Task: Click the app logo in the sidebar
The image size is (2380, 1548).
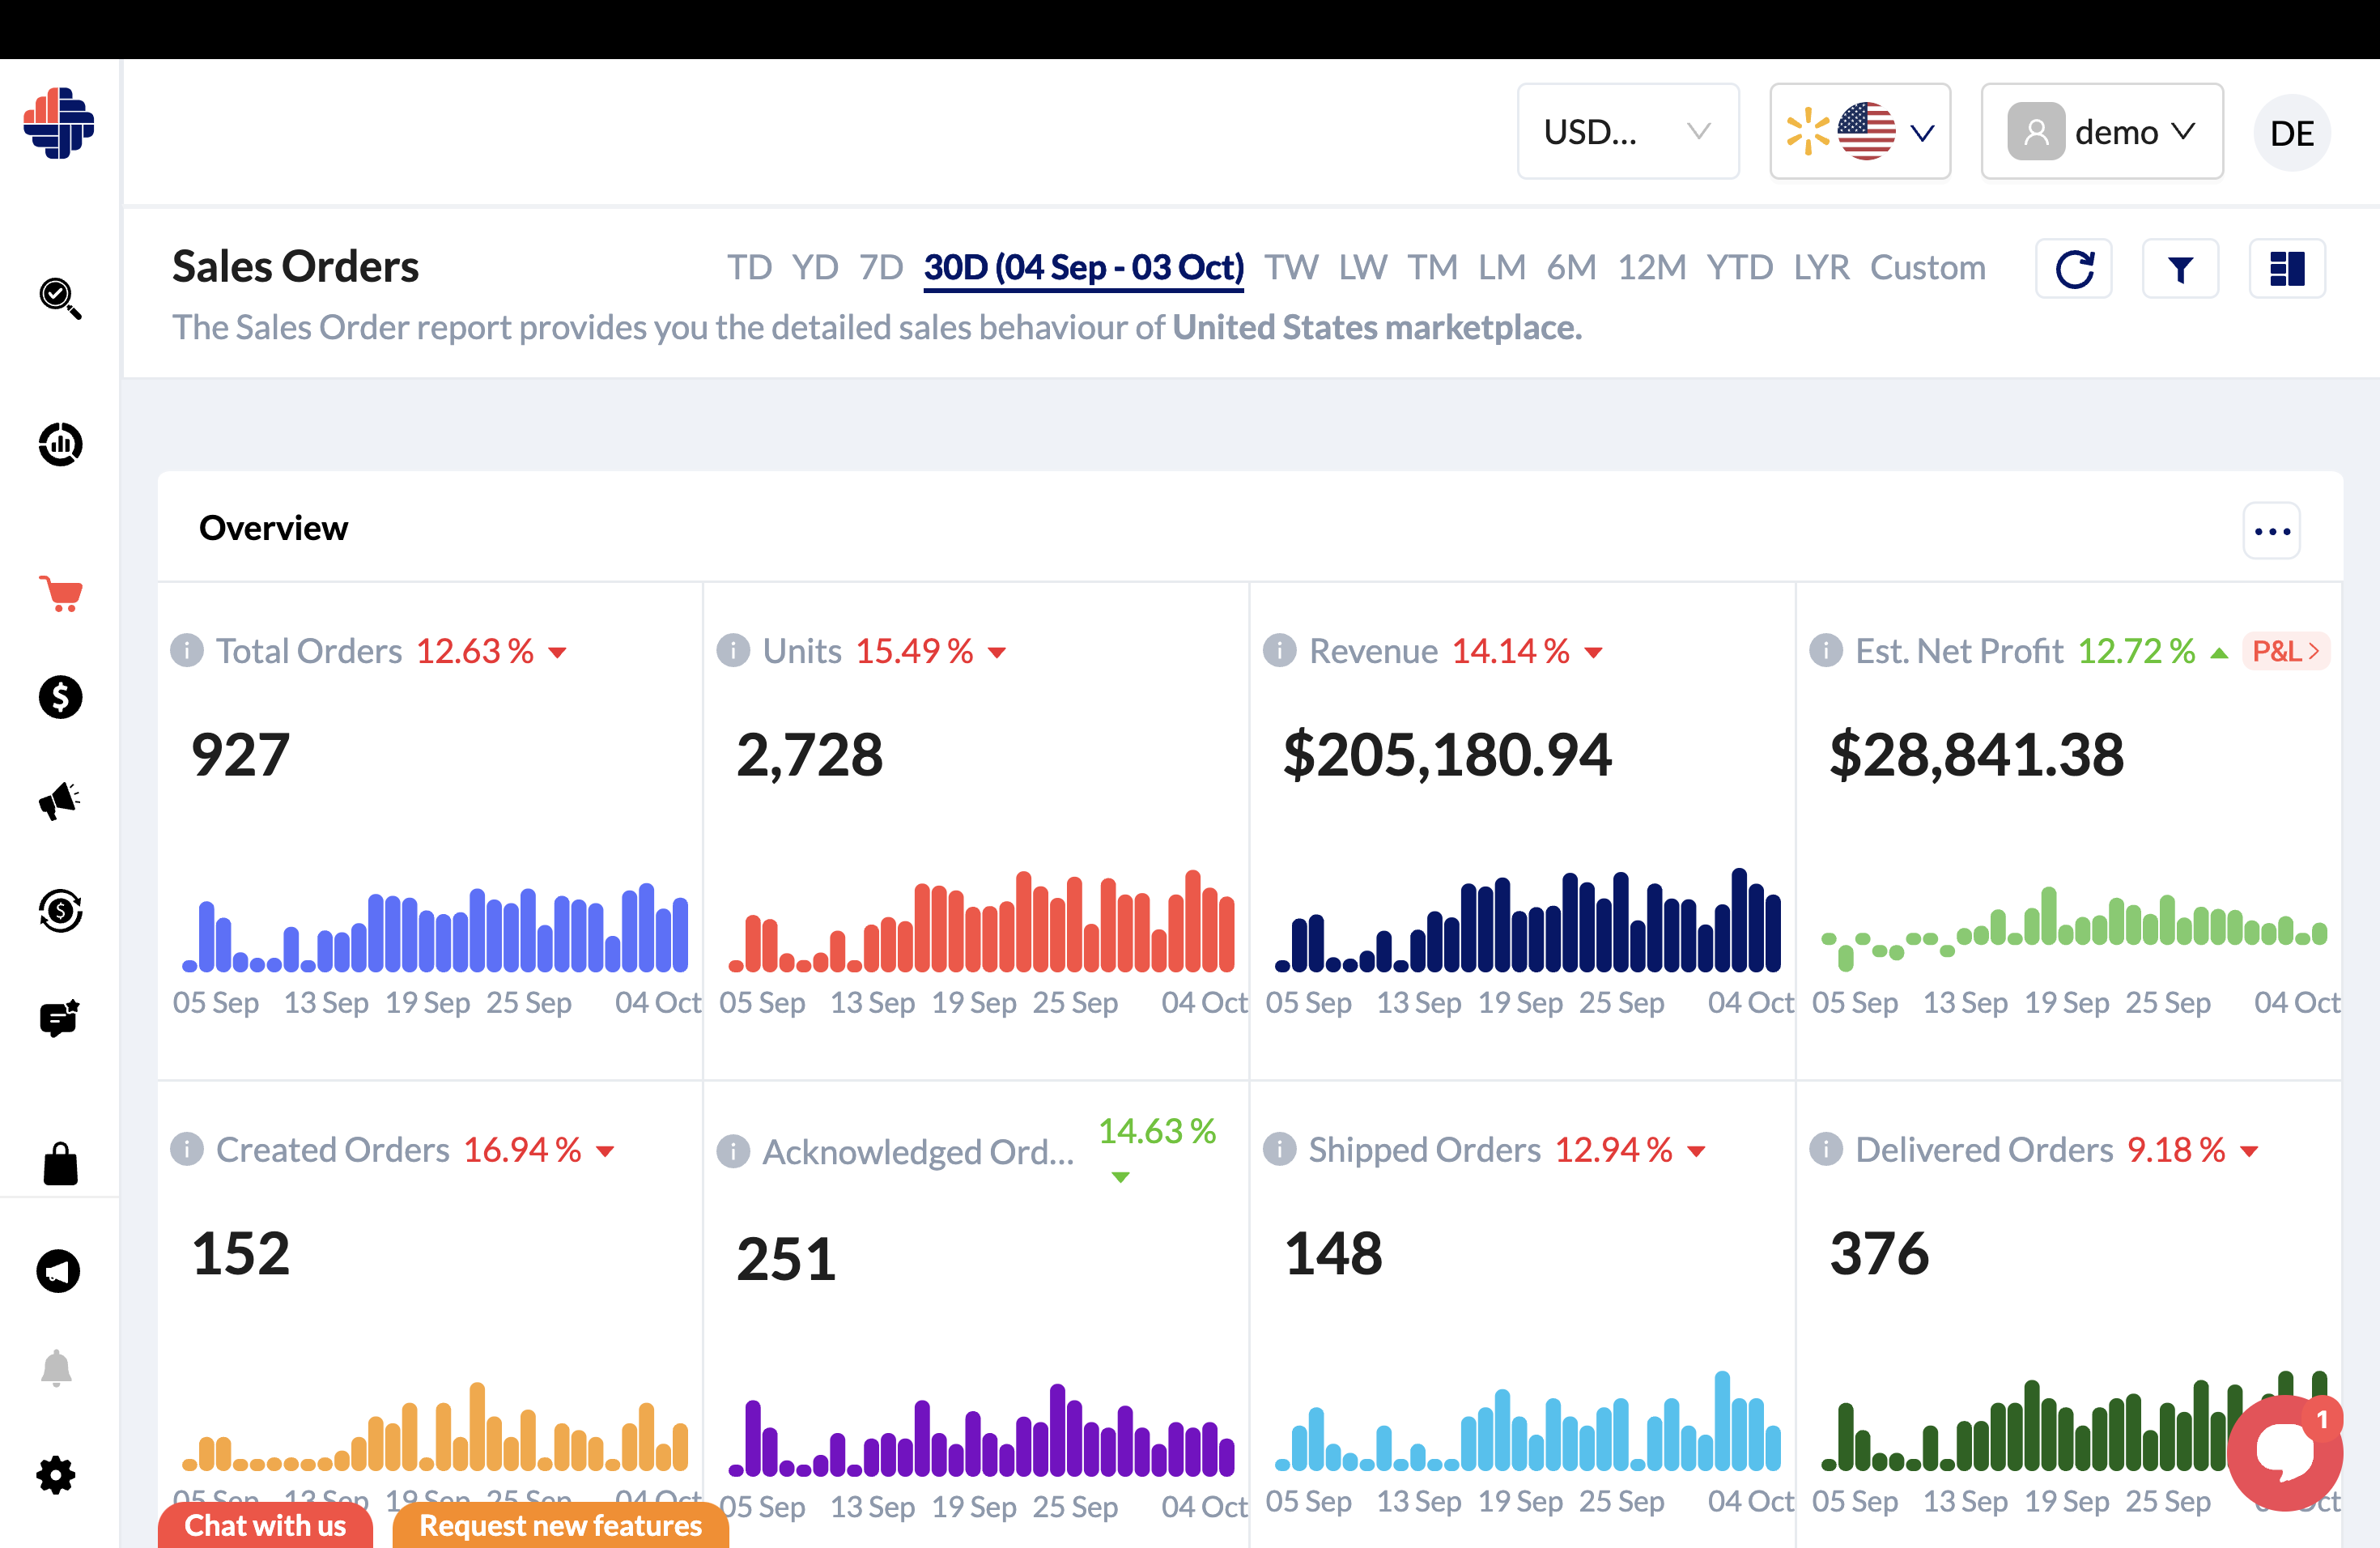Action: (59, 123)
